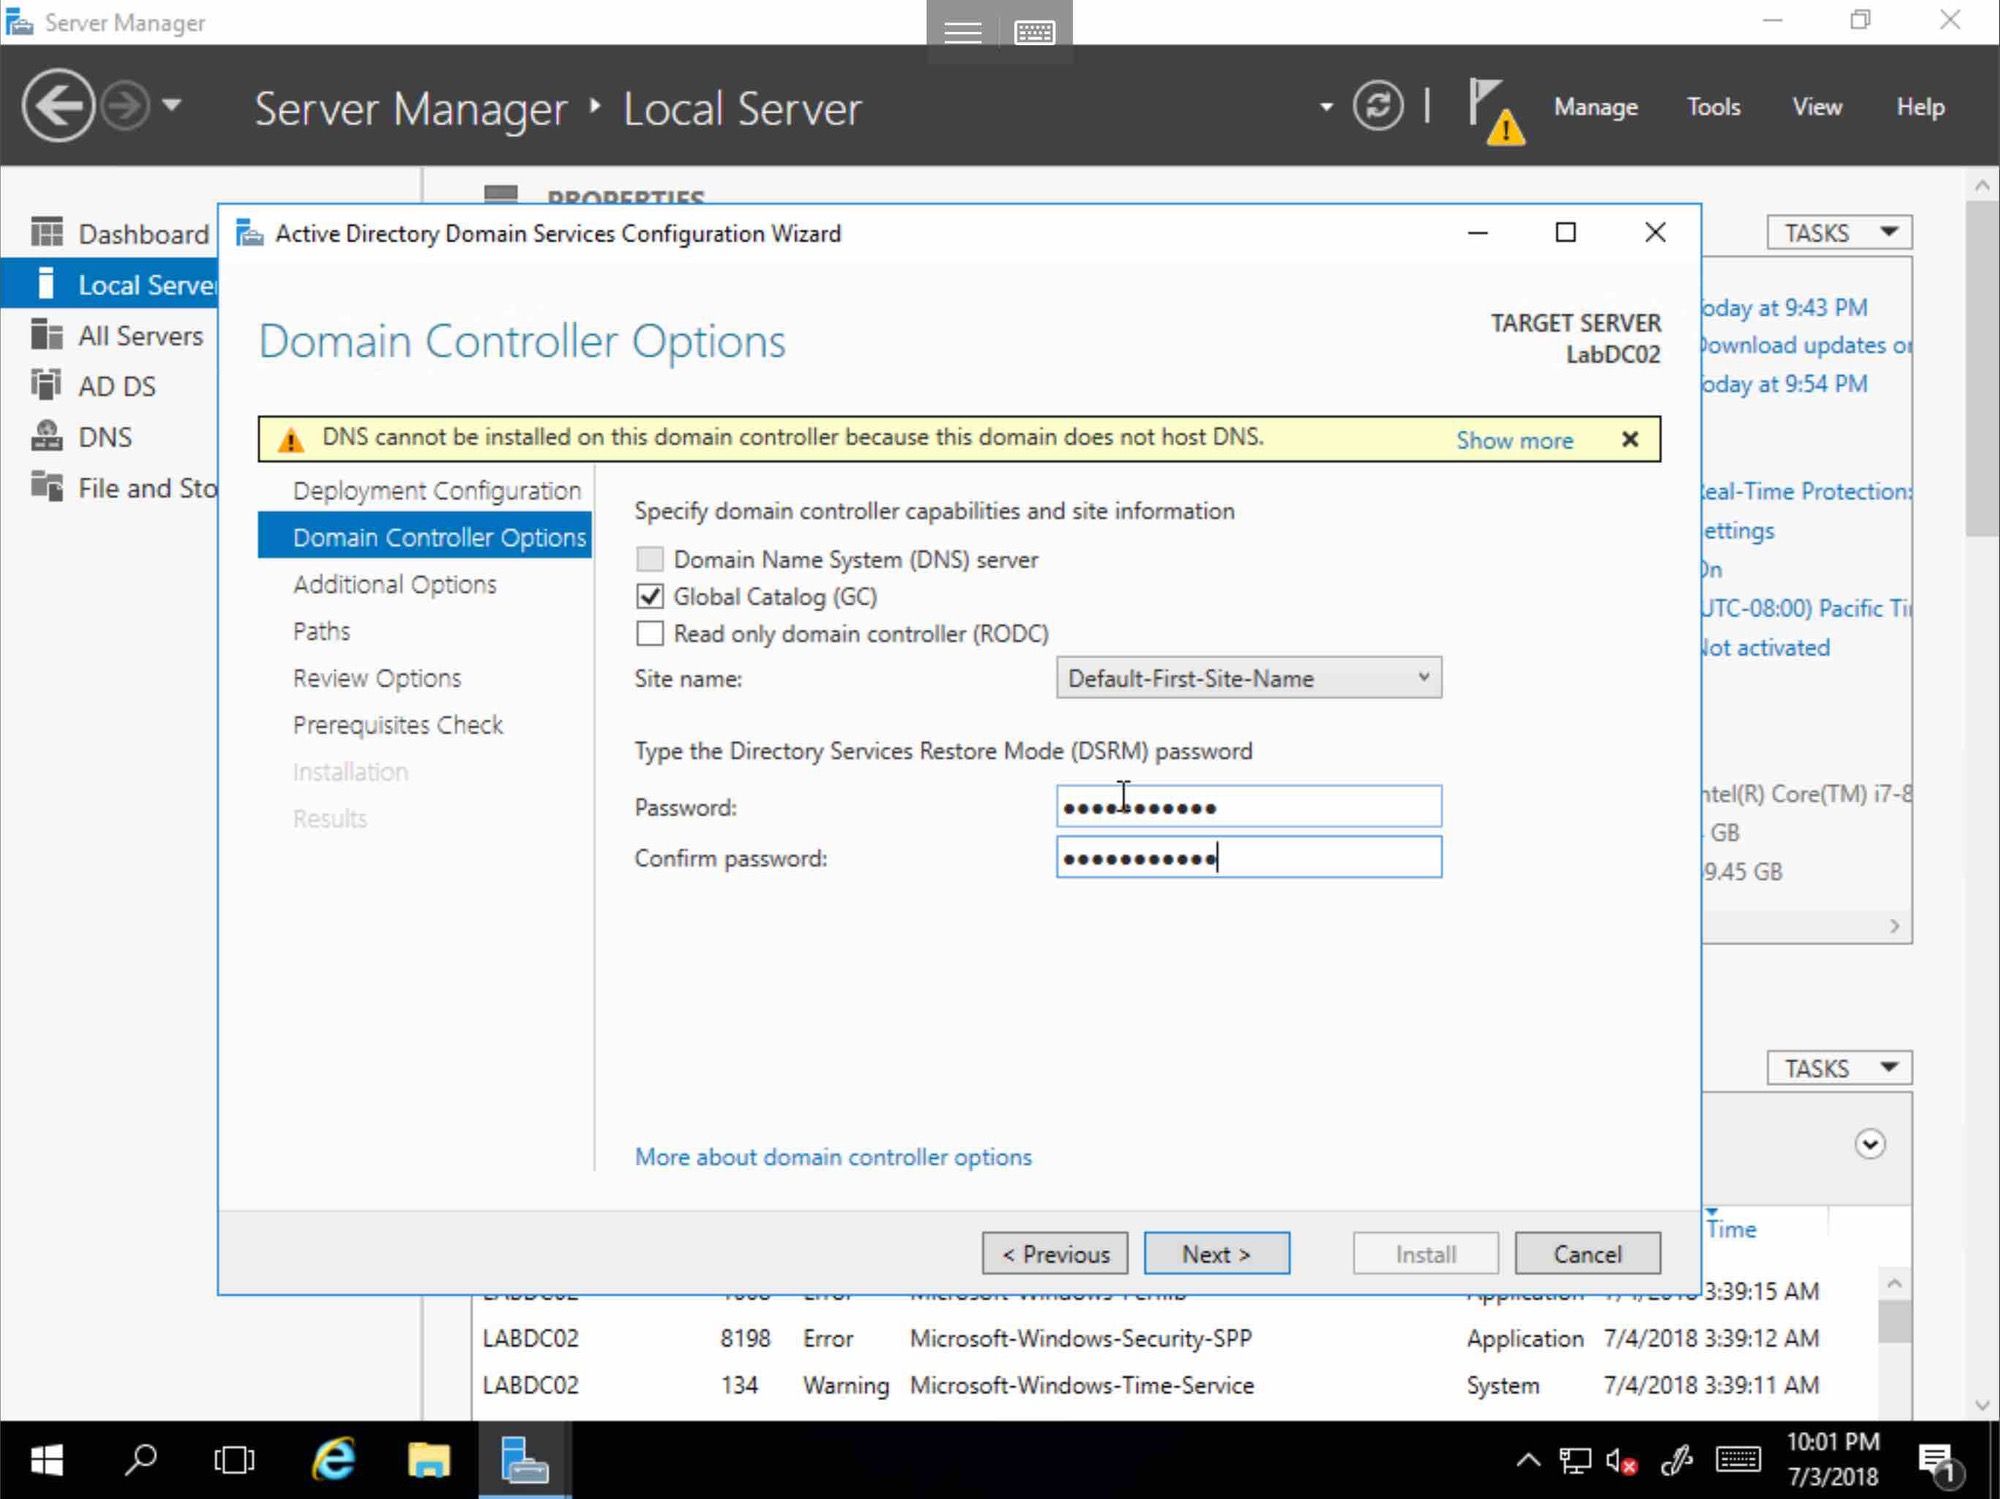This screenshot has height=1499, width=2000.
Task: Go to Prerequisites Check step
Action: [397, 725]
